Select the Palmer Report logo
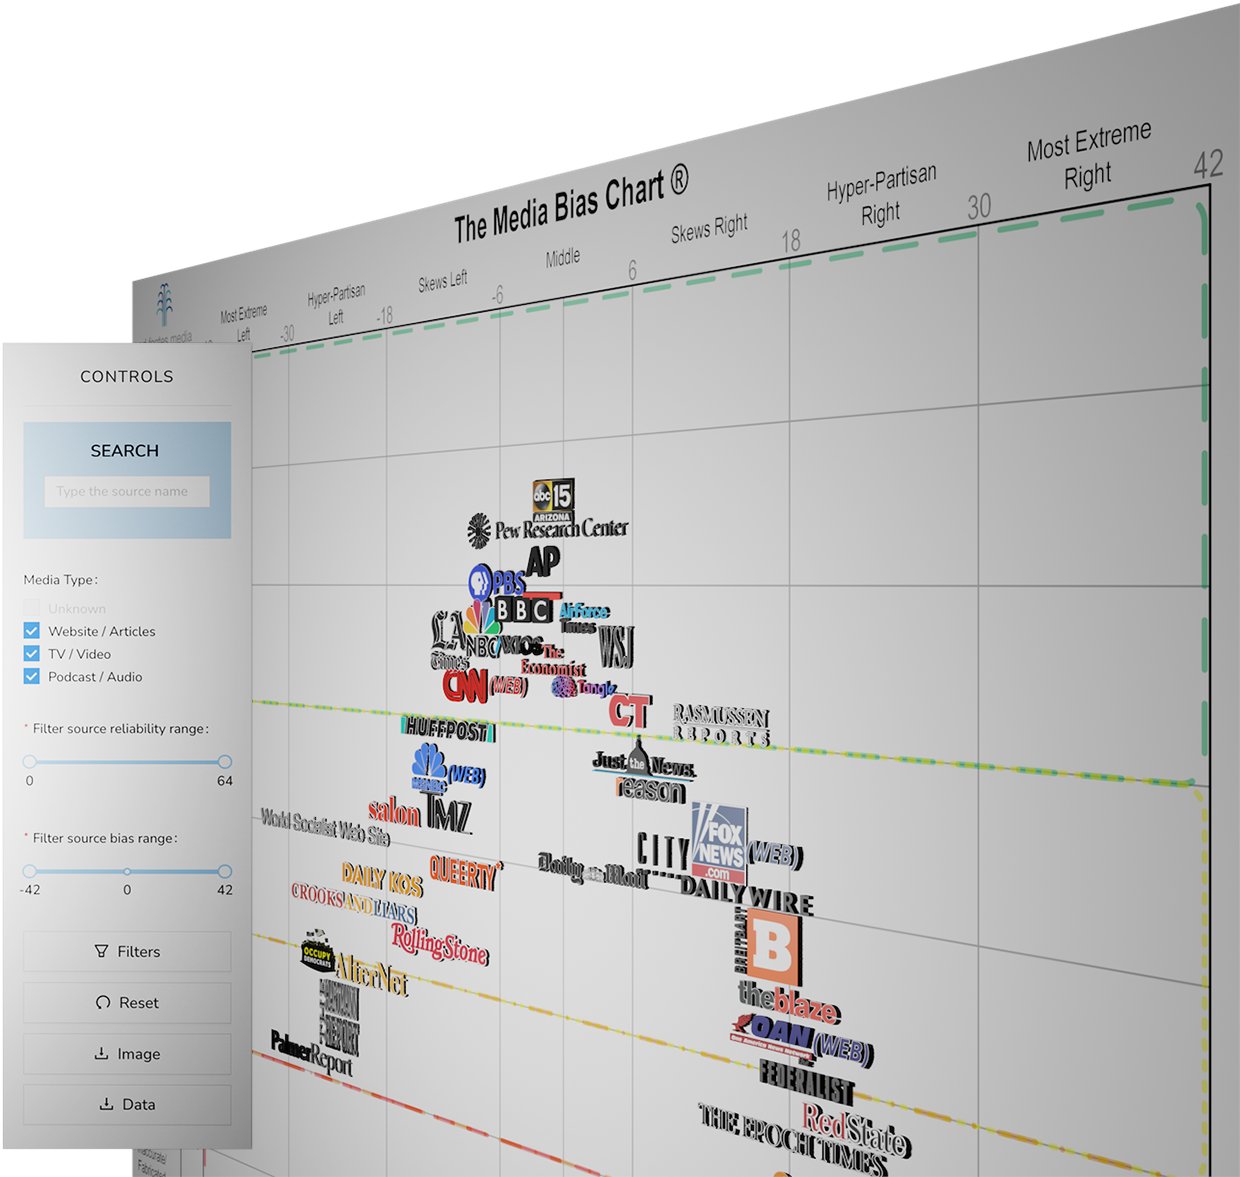1240x1177 pixels. 311,1053
